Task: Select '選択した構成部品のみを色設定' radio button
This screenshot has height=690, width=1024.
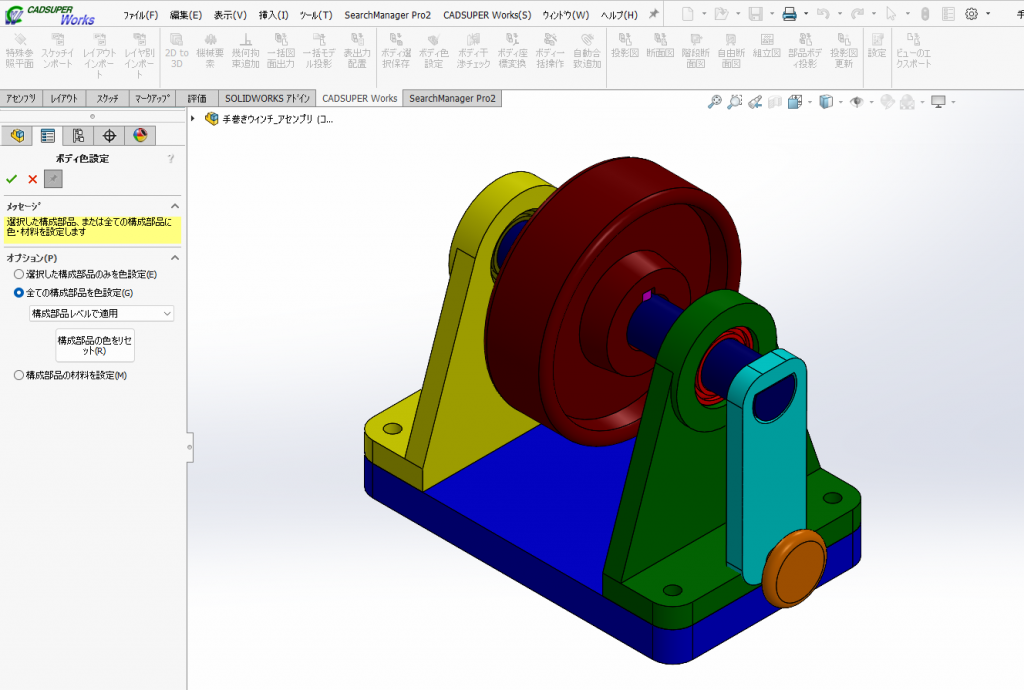Action: pos(18,274)
